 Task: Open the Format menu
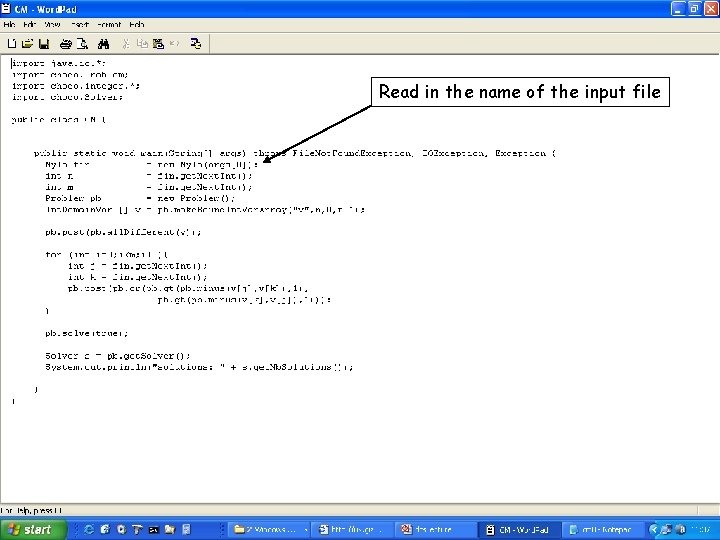(109, 24)
